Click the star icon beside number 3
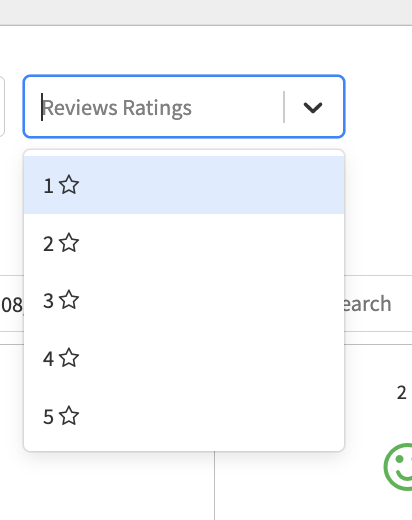412x520 pixels. point(69,300)
